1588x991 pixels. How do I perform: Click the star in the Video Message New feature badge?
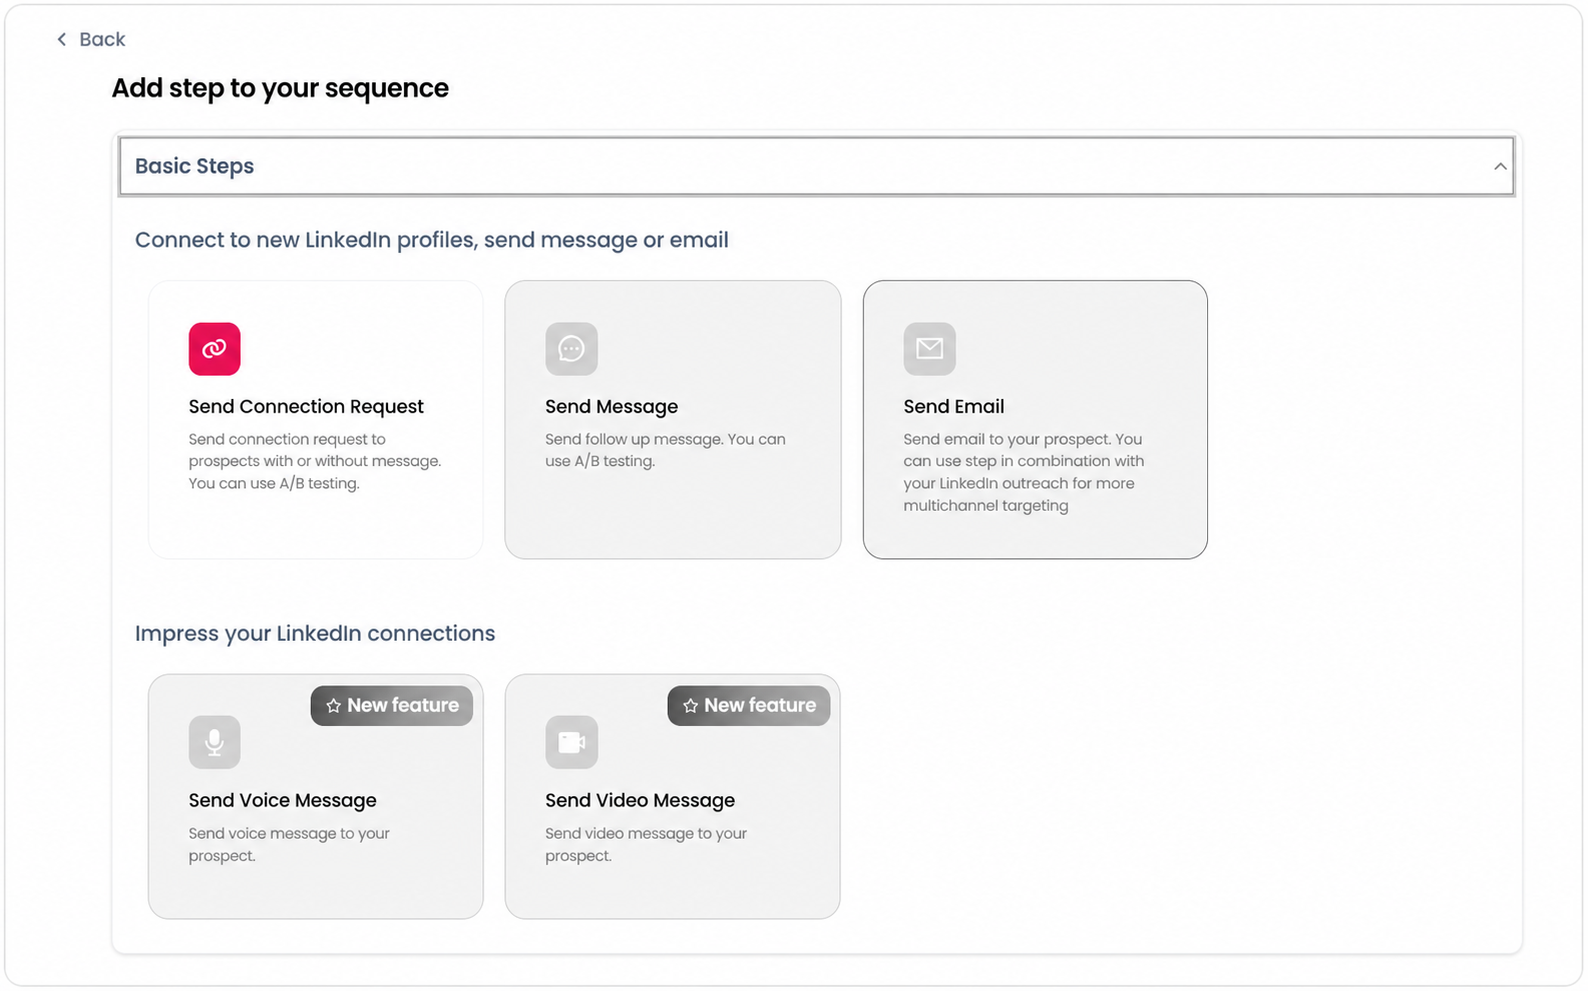tap(690, 706)
